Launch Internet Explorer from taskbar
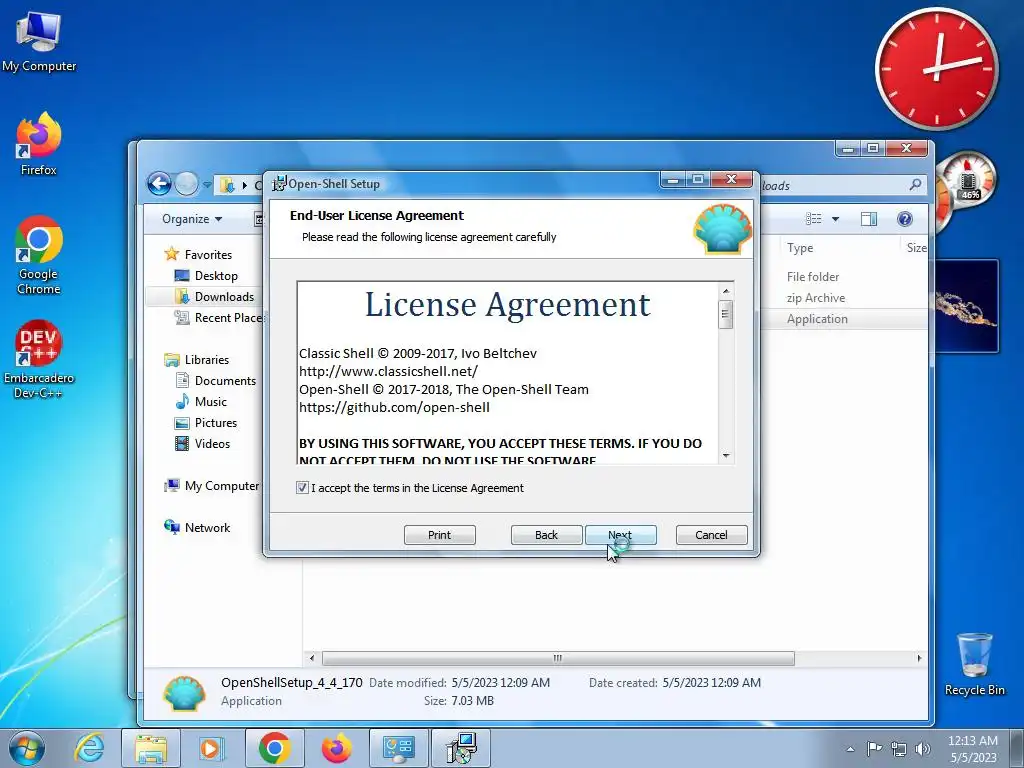This screenshot has width=1024, height=768. (x=89, y=748)
